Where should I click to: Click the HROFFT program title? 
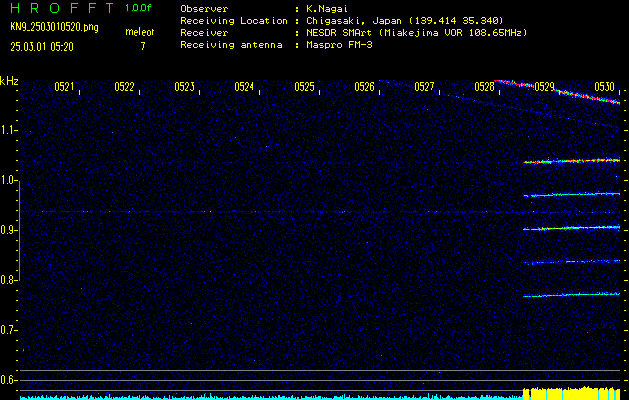pos(63,8)
